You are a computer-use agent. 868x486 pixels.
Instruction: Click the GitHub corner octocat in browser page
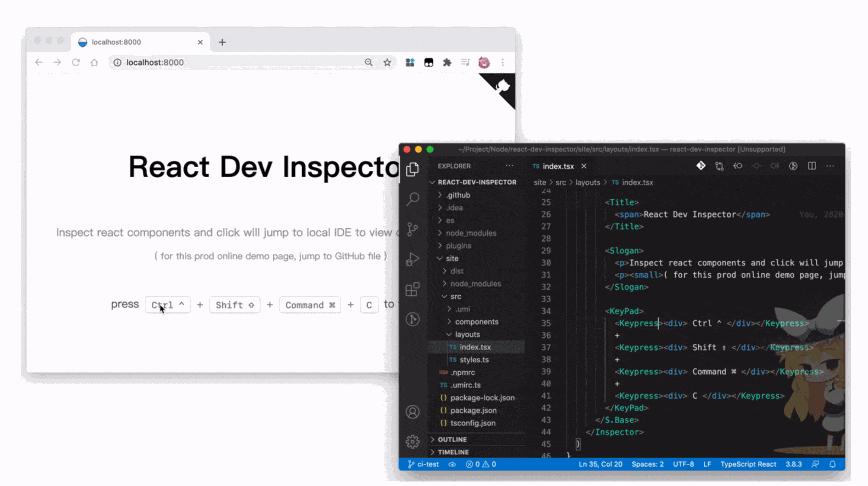coord(502,87)
